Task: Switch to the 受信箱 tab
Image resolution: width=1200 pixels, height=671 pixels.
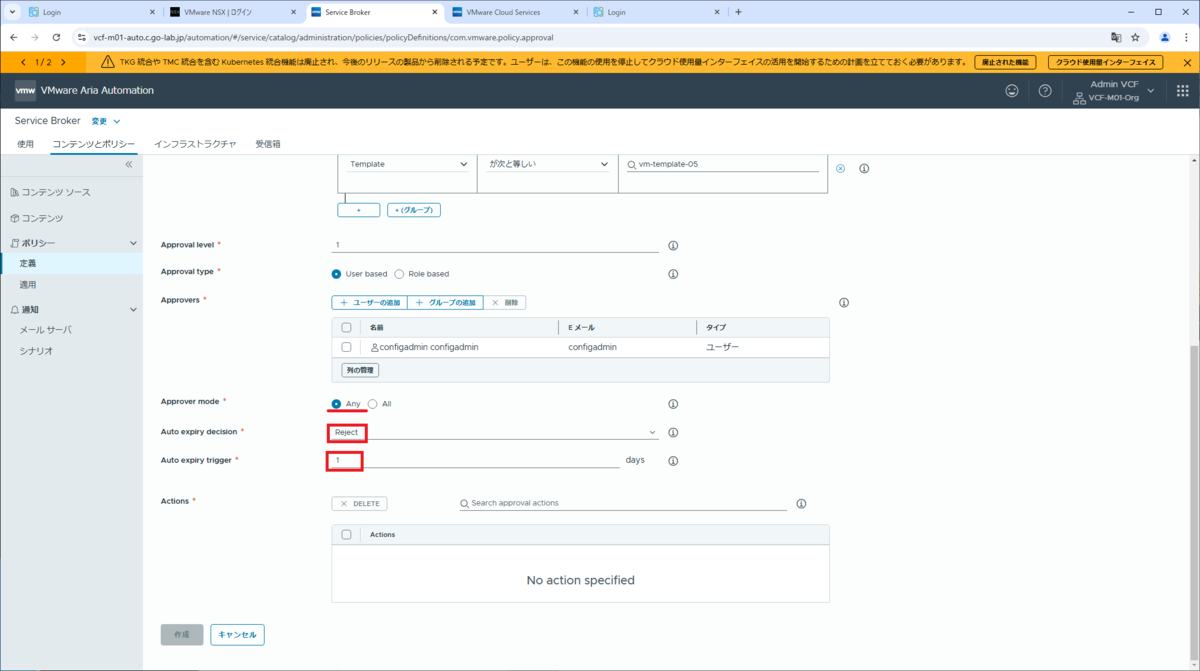Action: [x=268, y=144]
